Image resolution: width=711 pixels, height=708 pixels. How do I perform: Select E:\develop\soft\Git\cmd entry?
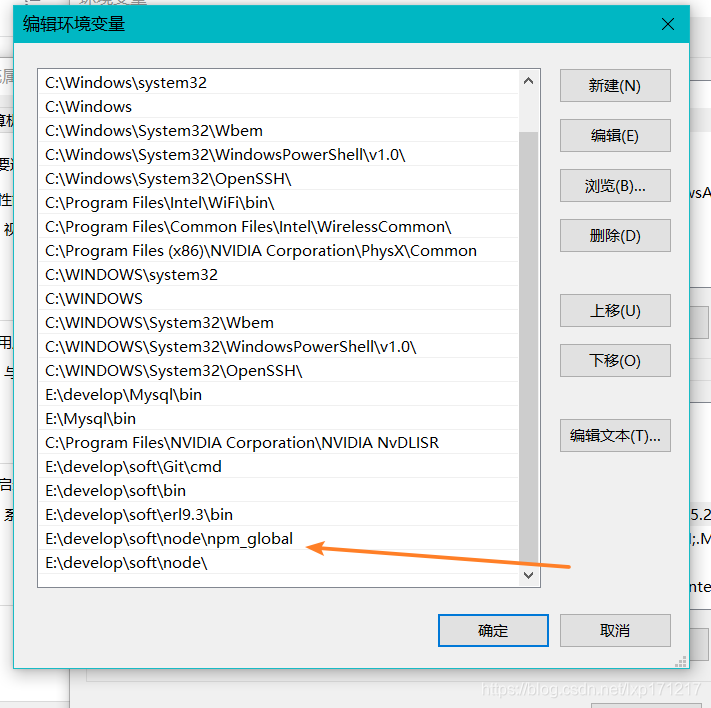[x=278, y=467]
